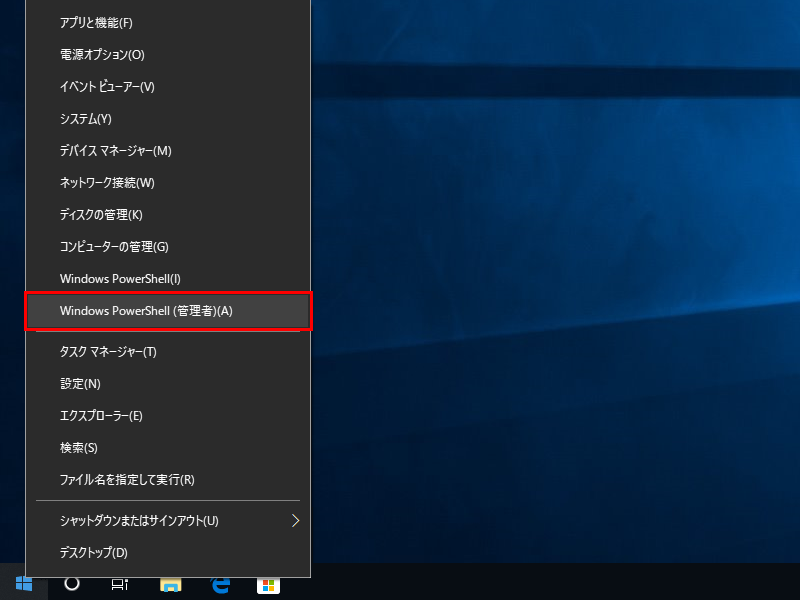Choose システム(Y) in the context menu

pos(168,119)
